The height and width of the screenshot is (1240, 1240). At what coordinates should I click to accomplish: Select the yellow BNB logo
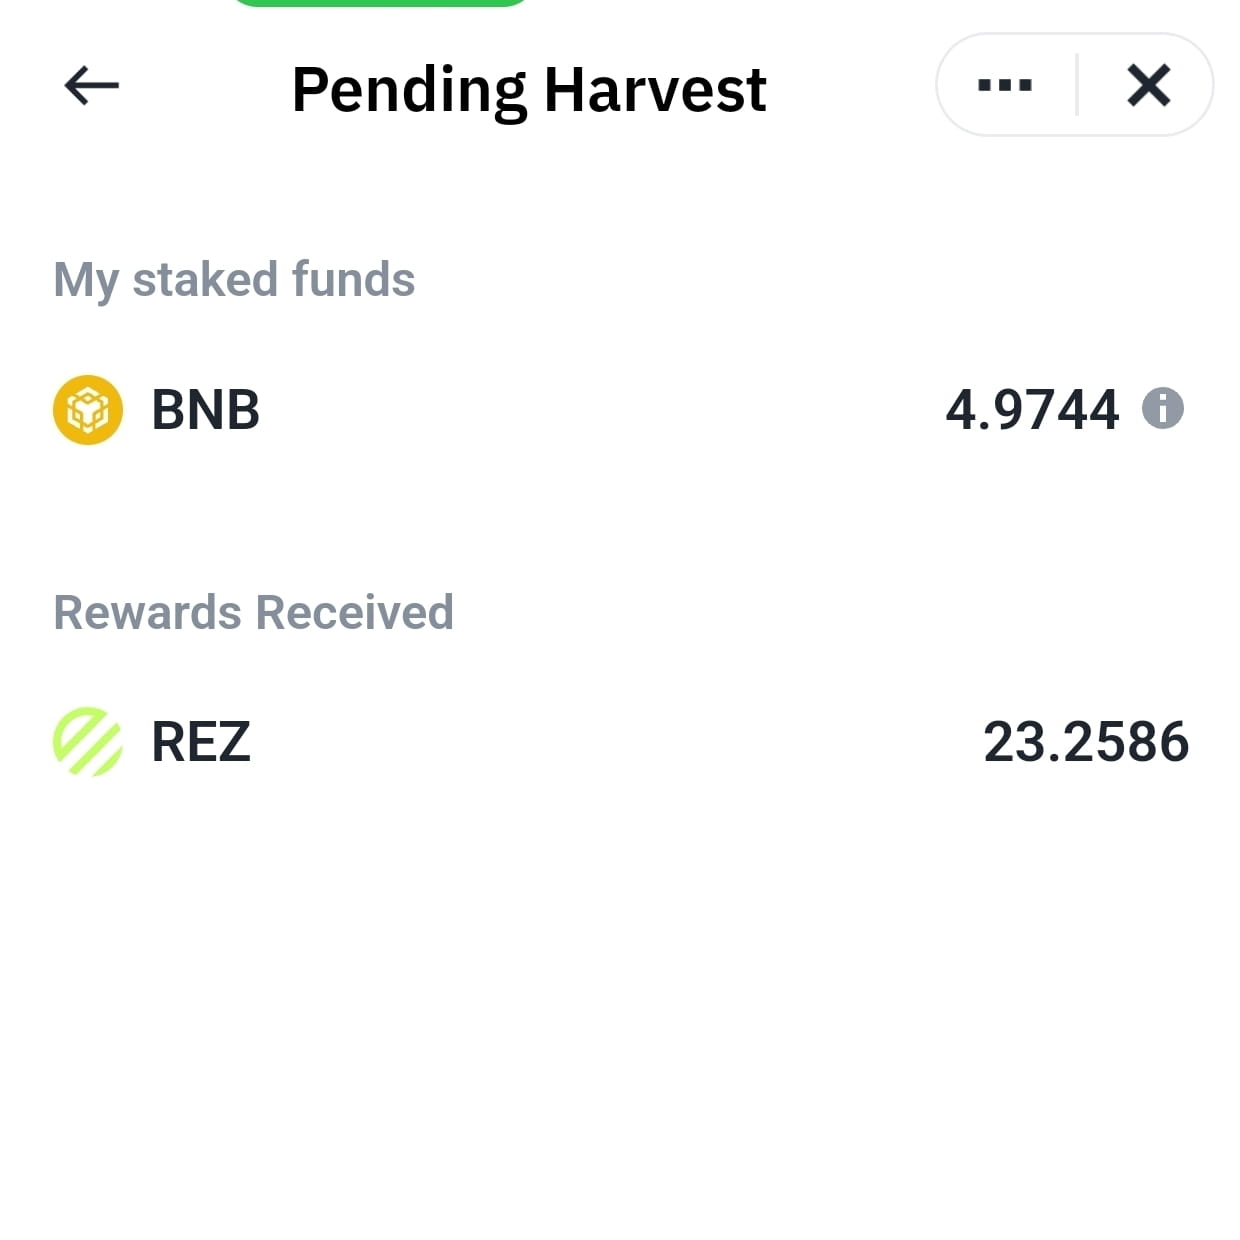click(86, 409)
